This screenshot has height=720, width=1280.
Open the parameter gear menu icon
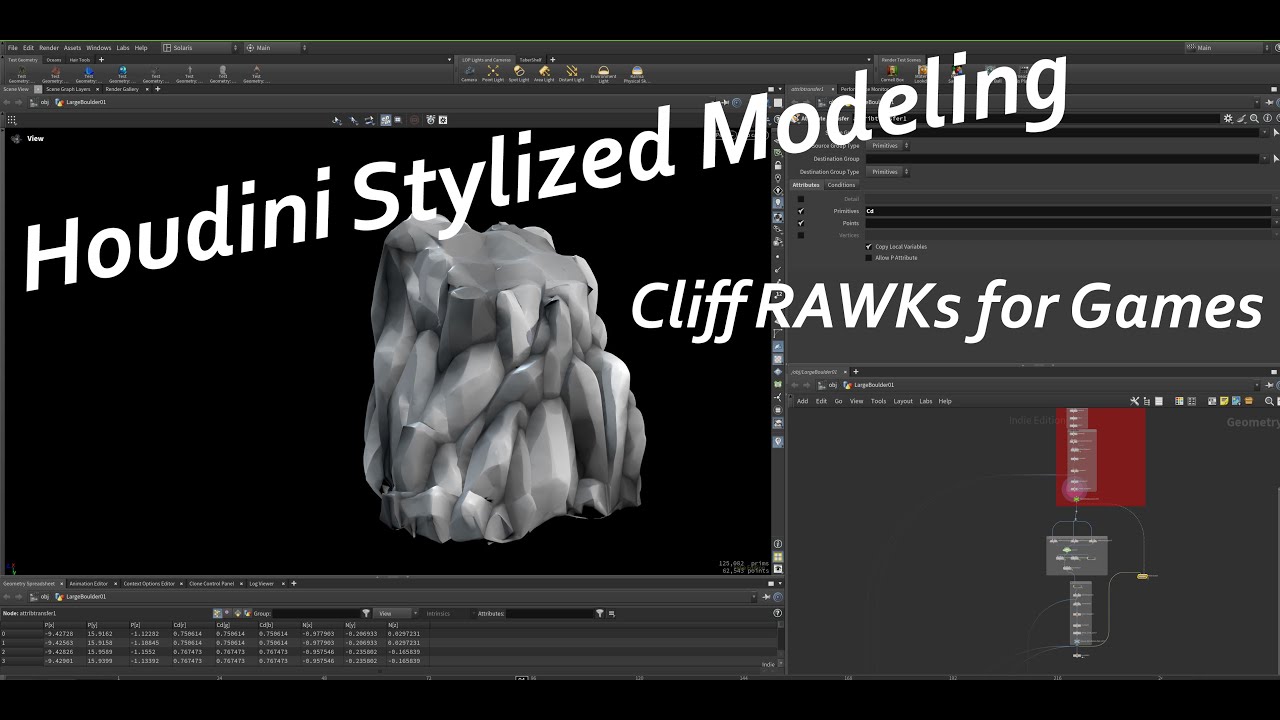pos(1228,118)
